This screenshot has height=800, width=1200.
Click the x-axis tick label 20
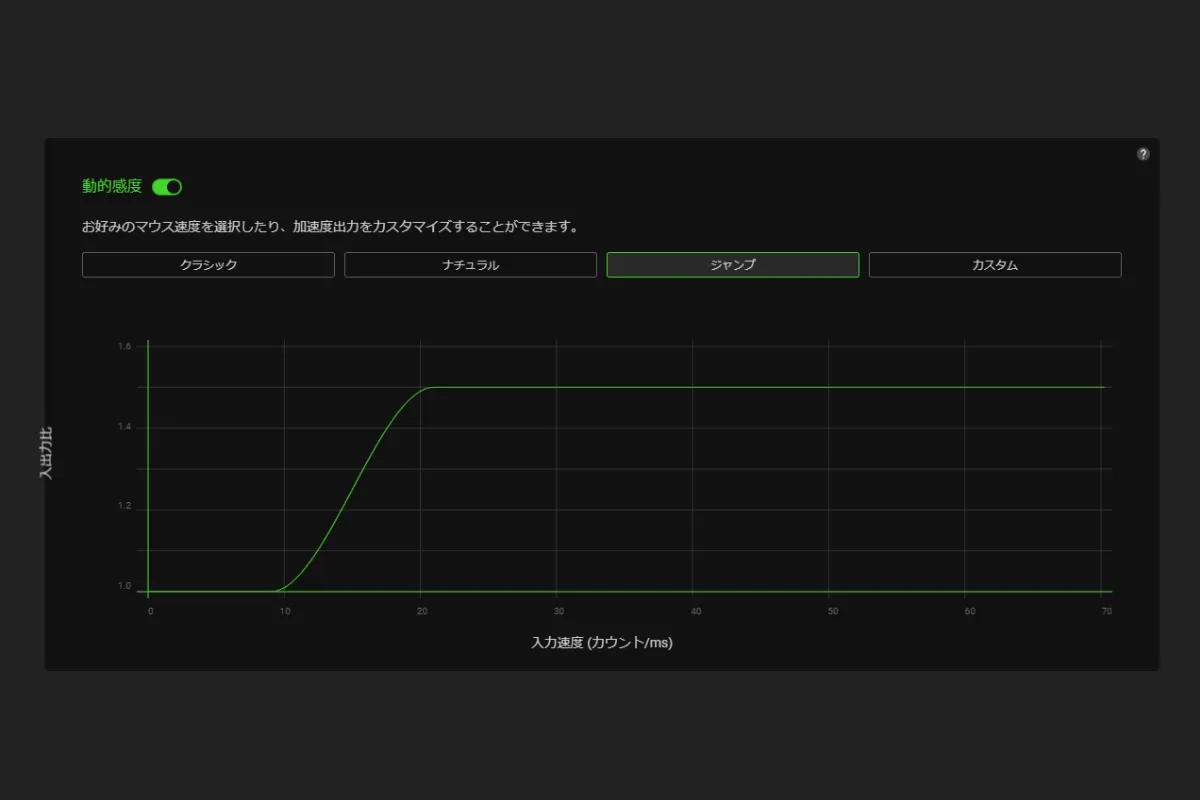click(x=421, y=611)
